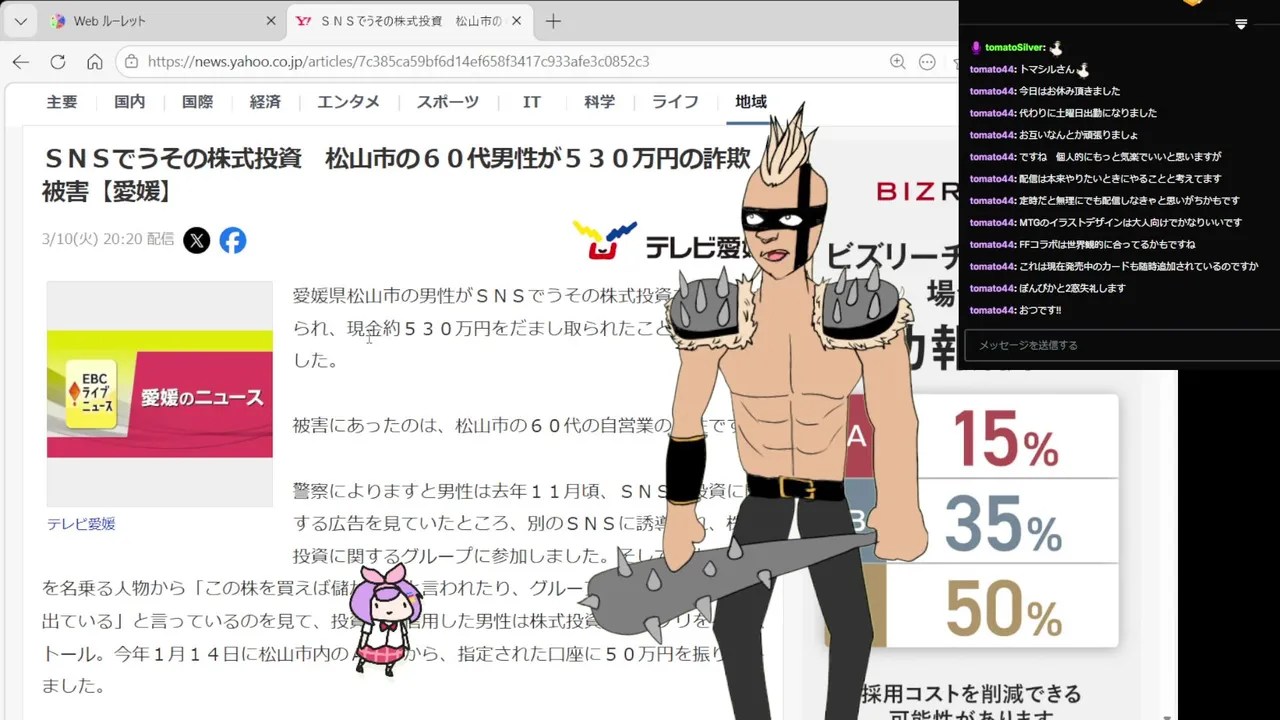This screenshot has width=1280, height=720.
Task: Open the 愛媛のニュース thumbnail image
Action: click(160, 394)
